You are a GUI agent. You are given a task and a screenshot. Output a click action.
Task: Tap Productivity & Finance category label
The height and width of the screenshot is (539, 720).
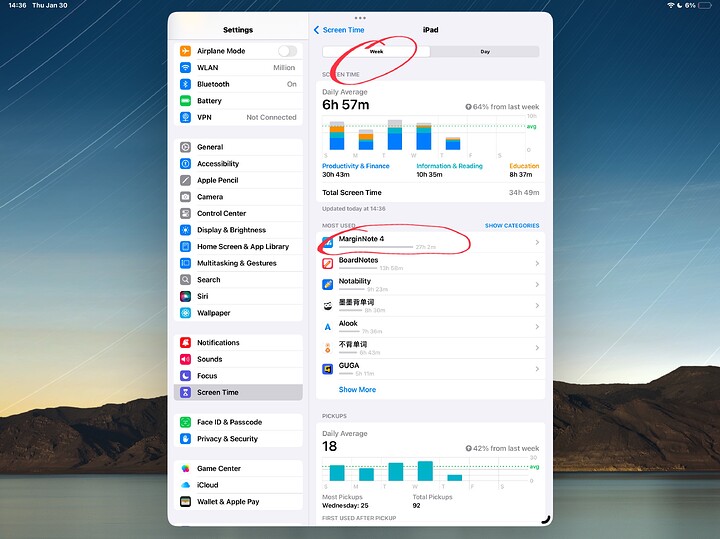coord(355,166)
